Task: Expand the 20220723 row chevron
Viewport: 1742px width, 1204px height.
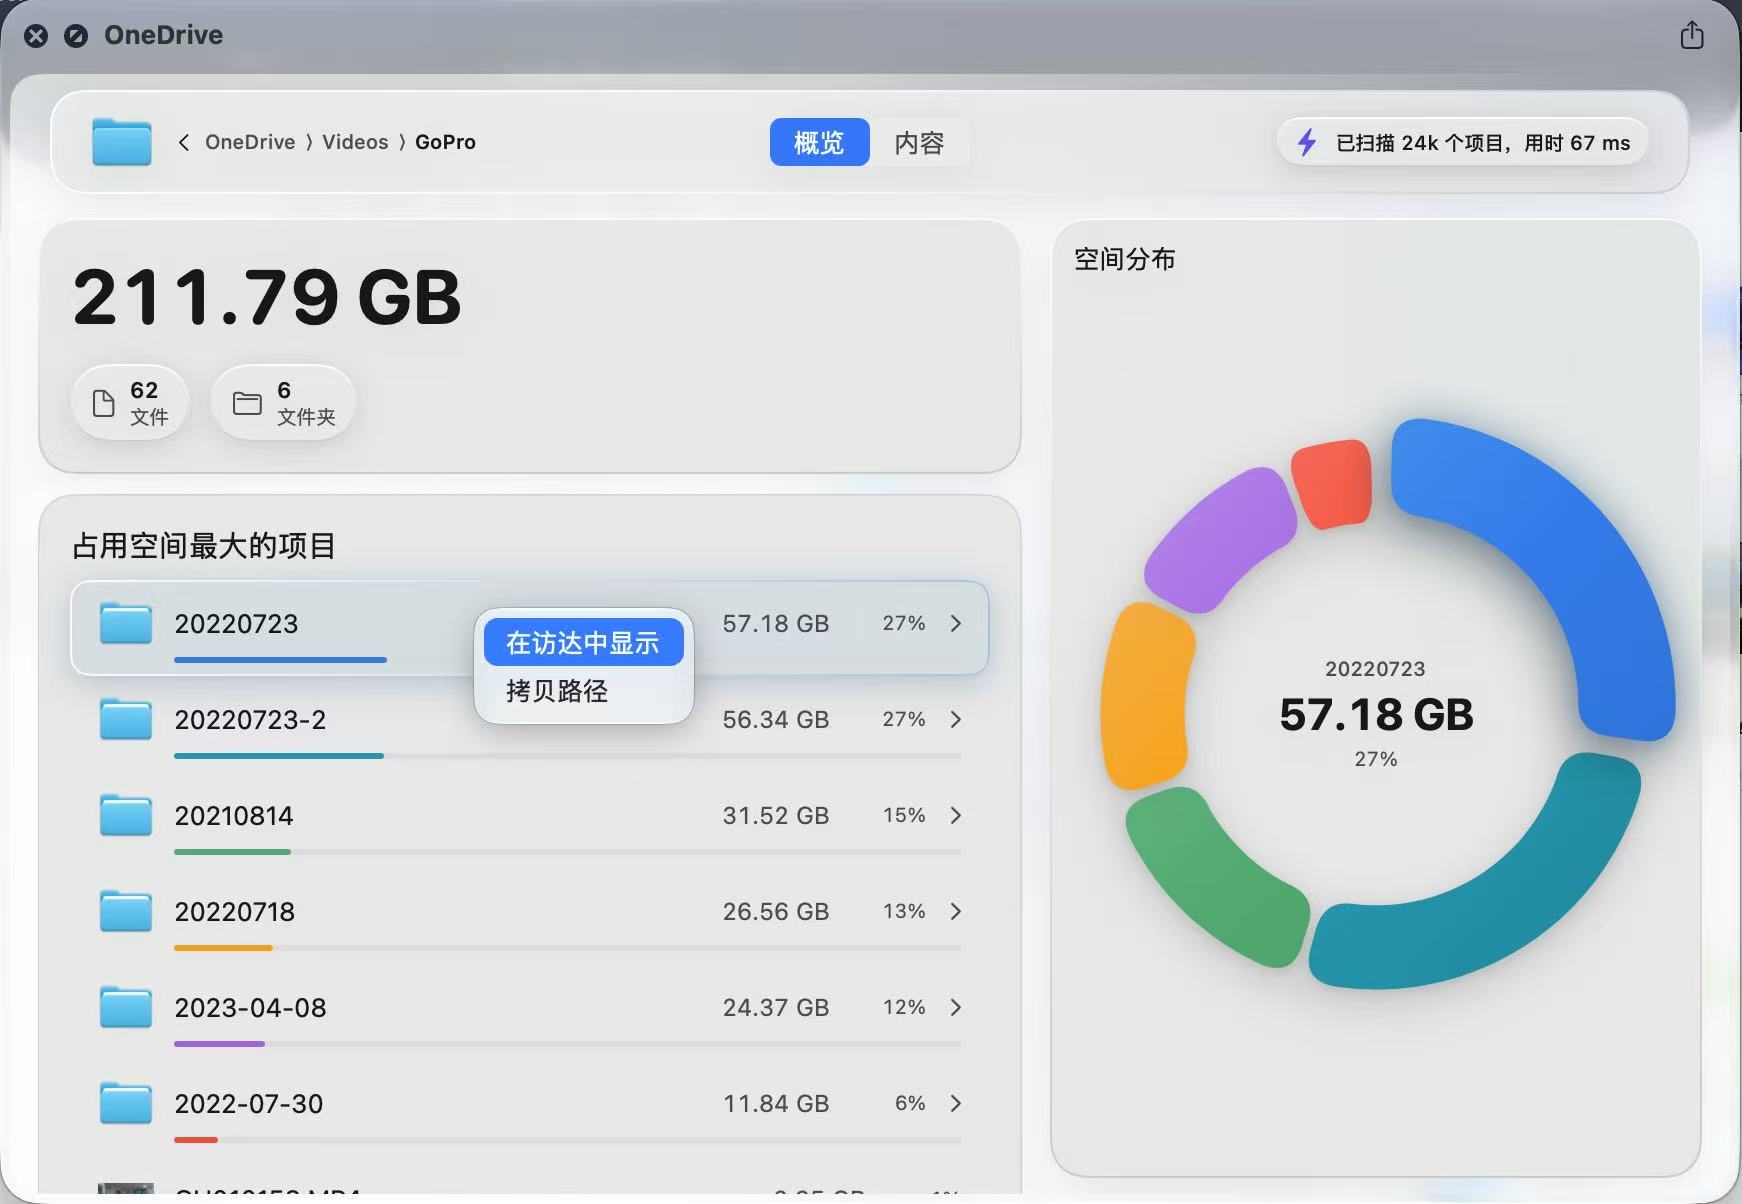Action: tap(956, 624)
